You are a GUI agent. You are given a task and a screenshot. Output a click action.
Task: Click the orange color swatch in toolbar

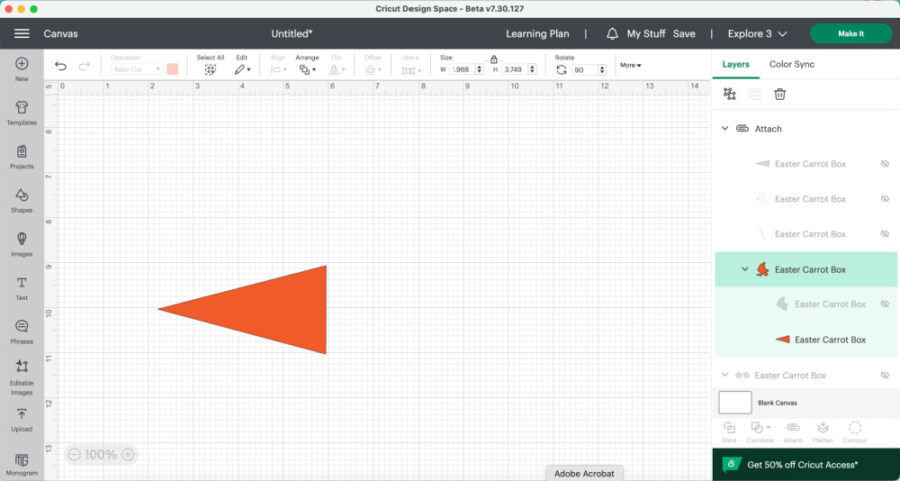[x=172, y=69]
